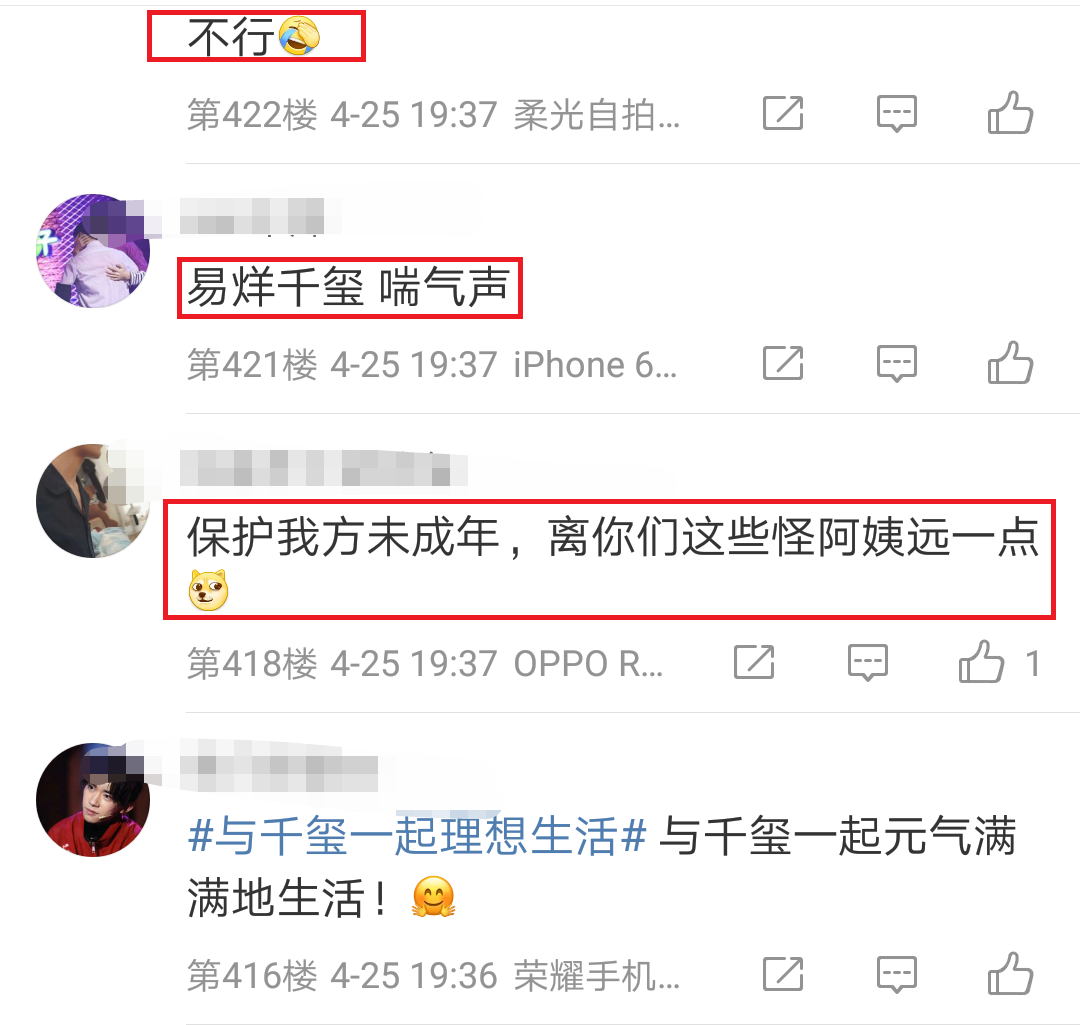
Task: Open blurred username above 易烊千玺 喘气声 comment
Action: pyautogui.click(x=252, y=216)
